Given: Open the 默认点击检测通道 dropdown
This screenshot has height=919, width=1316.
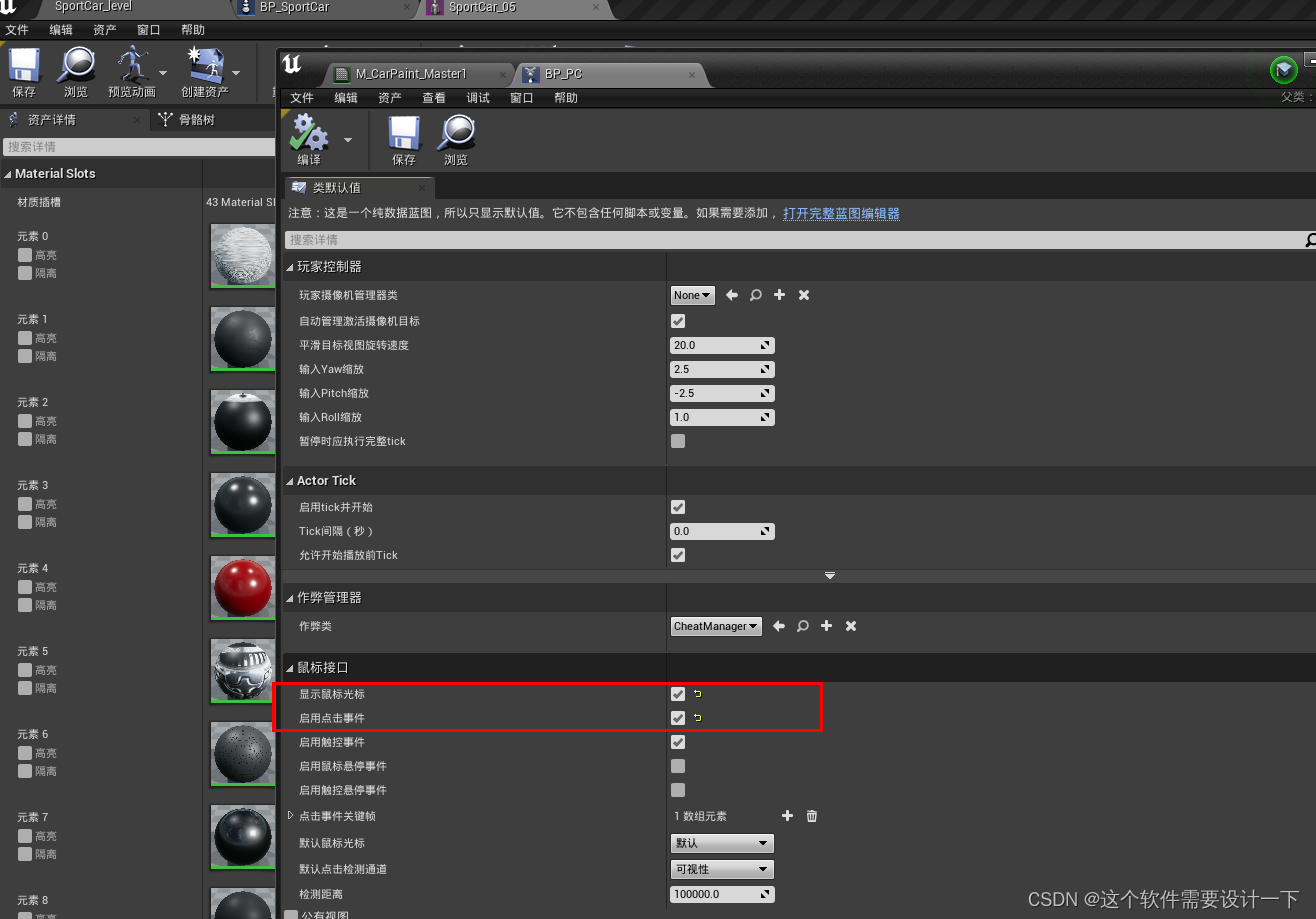Looking at the screenshot, I should [722, 869].
